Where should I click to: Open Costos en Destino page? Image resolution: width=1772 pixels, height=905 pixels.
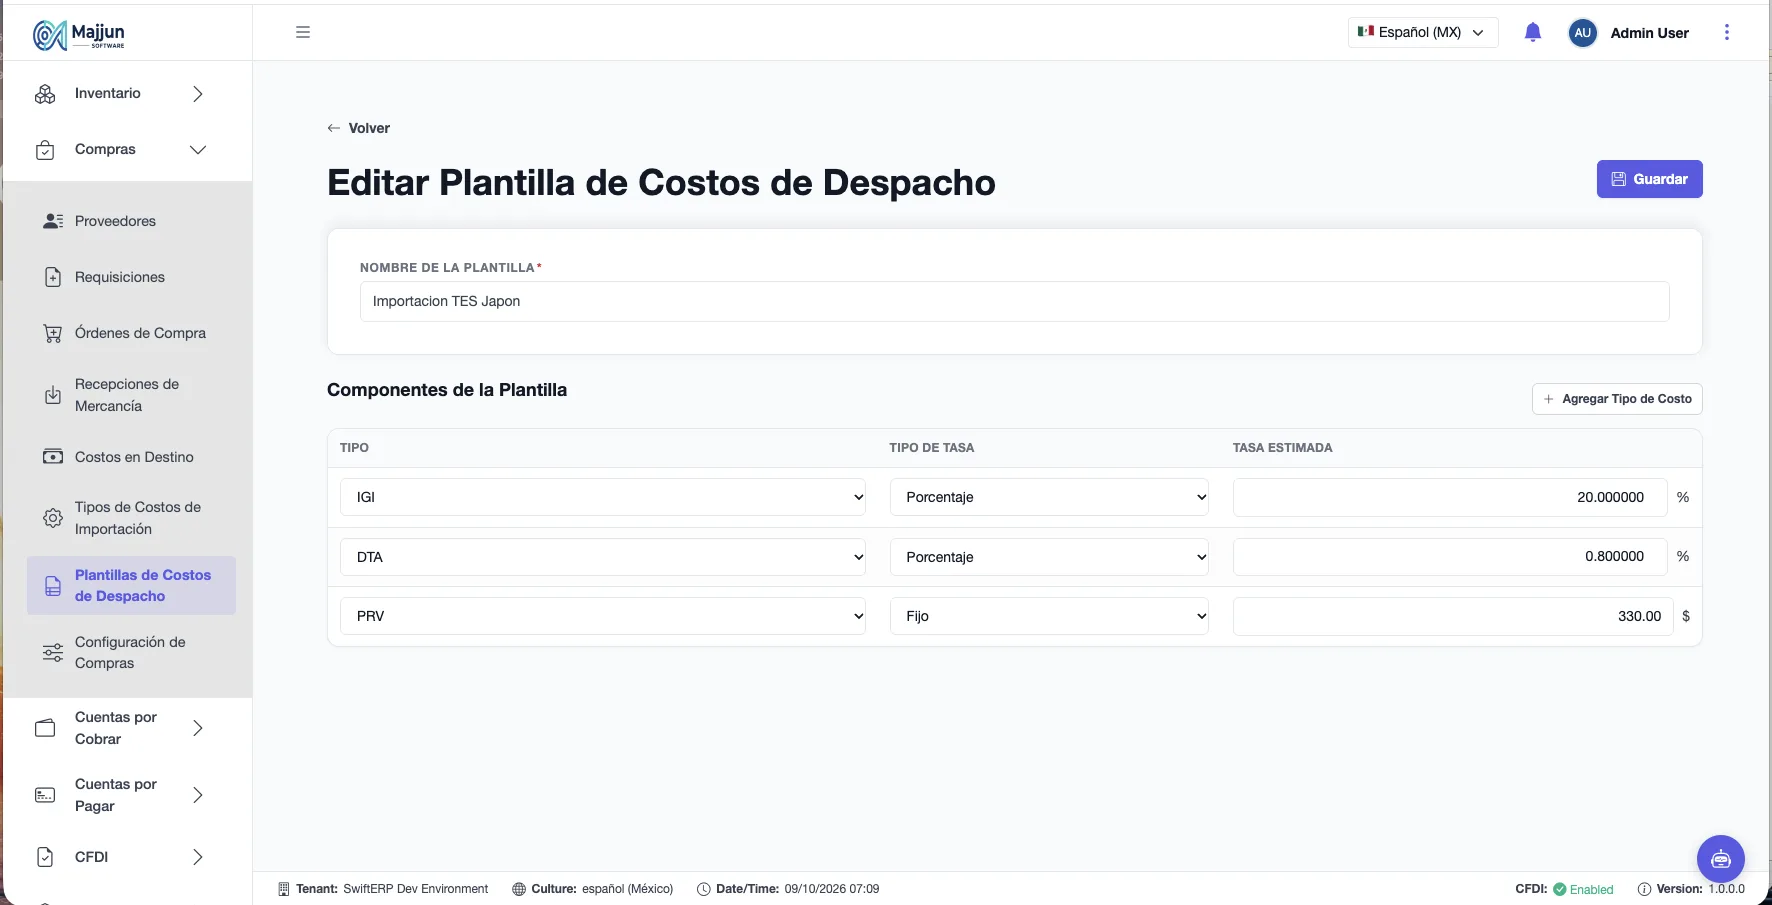click(x=134, y=457)
